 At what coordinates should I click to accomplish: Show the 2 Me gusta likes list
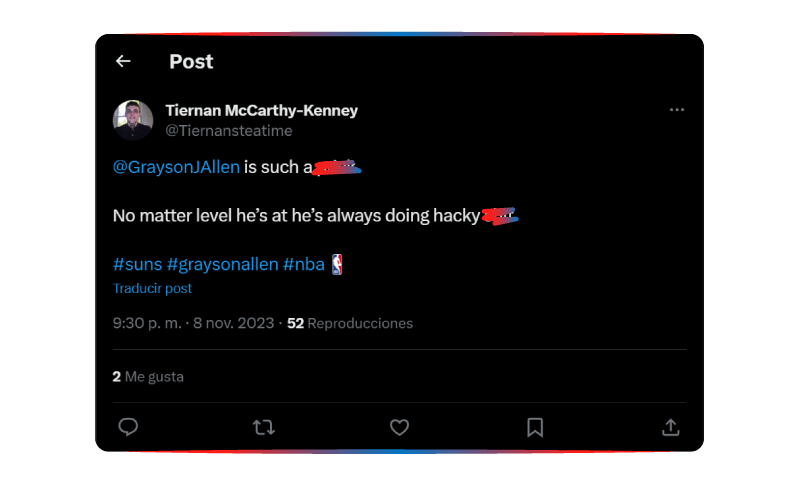(148, 377)
